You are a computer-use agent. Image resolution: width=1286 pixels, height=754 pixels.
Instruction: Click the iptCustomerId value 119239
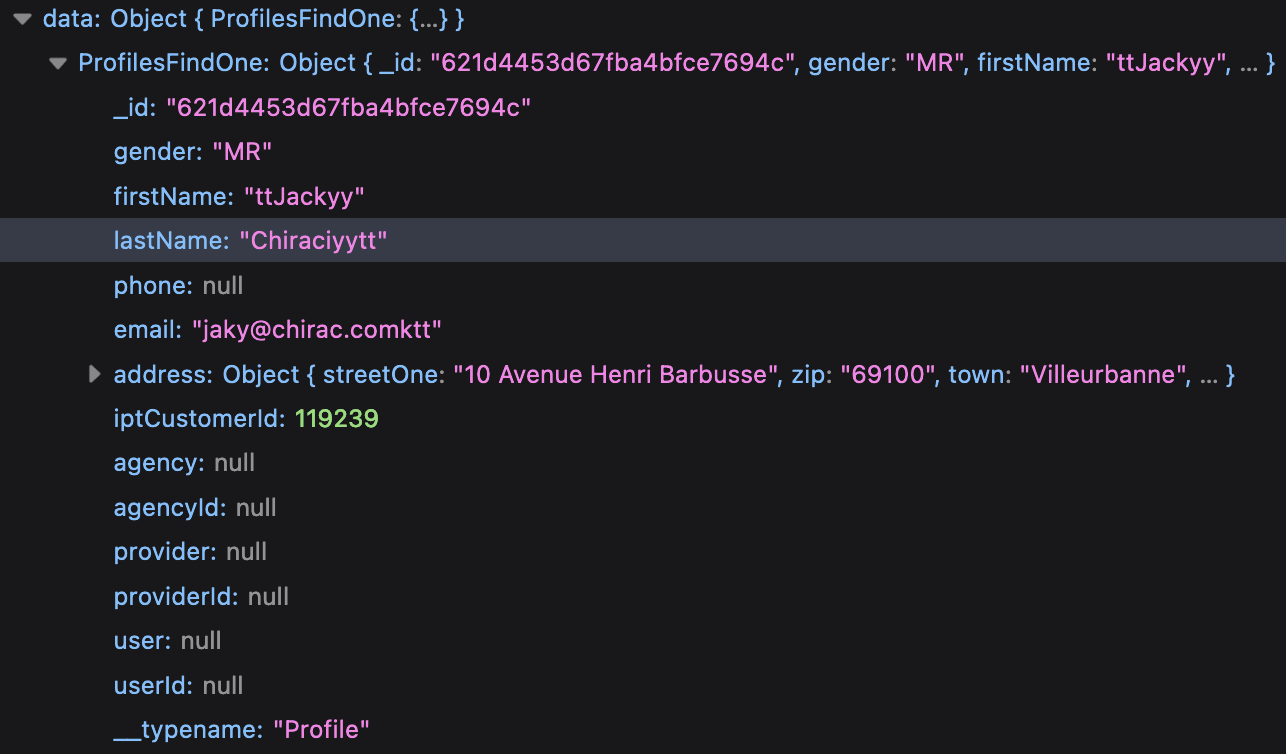pyautogui.click(x=337, y=418)
